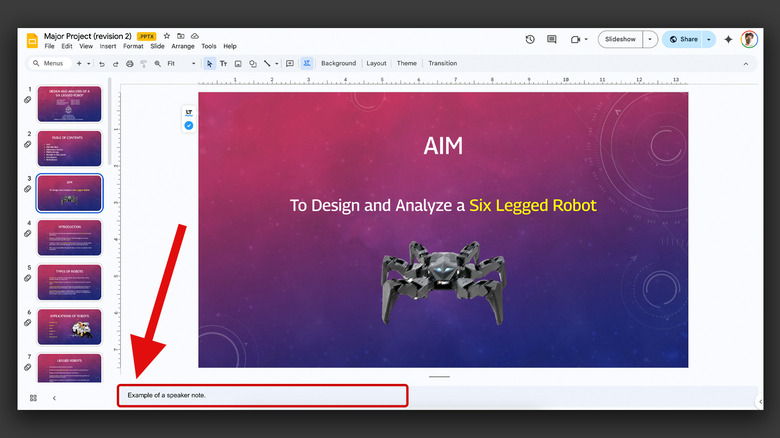Search the Menus field
Screen dimensions: 780x438
[50, 64]
